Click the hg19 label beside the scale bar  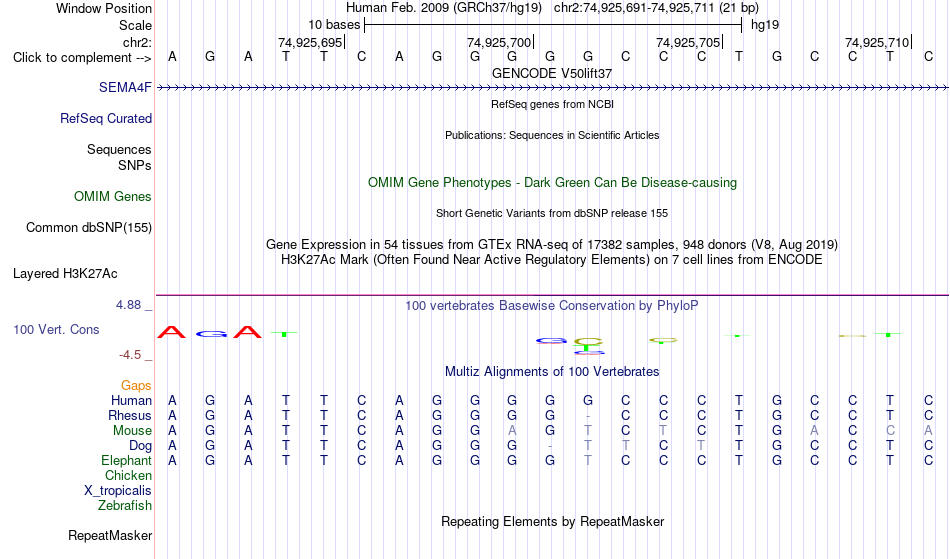(765, 25)
